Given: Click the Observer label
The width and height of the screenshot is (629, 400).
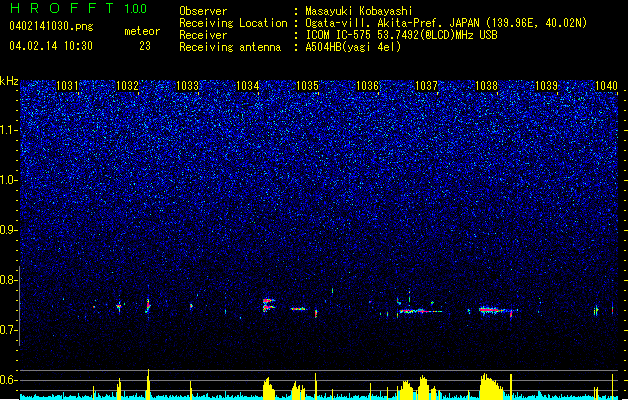Looking at the screenshot, I should point(203,11).
